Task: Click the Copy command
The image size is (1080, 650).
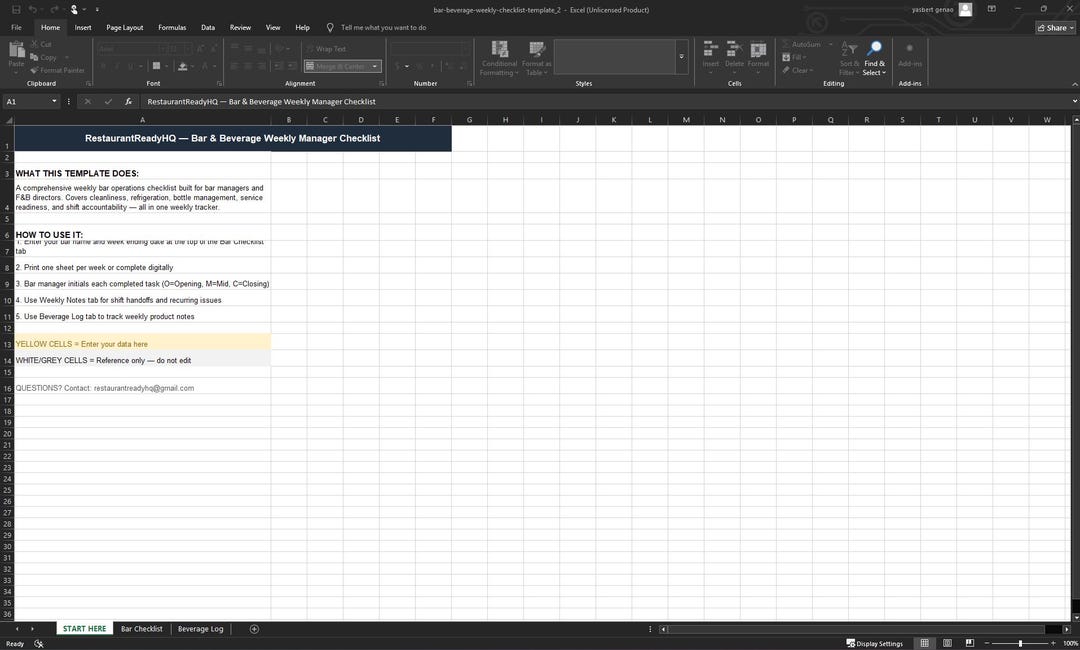Action: 43,57
